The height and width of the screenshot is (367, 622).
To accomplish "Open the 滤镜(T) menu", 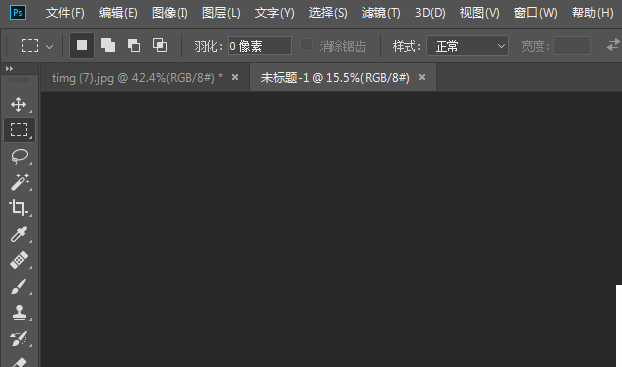I will pyautogui.click(x=381, y=13).
